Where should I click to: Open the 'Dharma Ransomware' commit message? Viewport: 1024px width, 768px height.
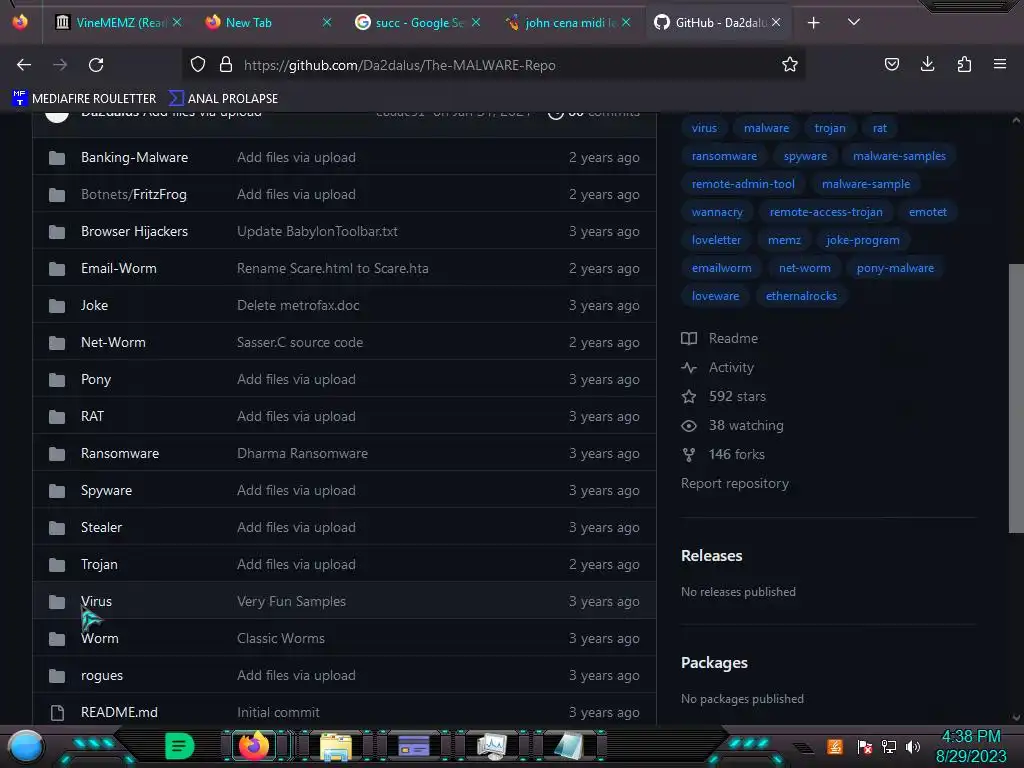(302, 453)
